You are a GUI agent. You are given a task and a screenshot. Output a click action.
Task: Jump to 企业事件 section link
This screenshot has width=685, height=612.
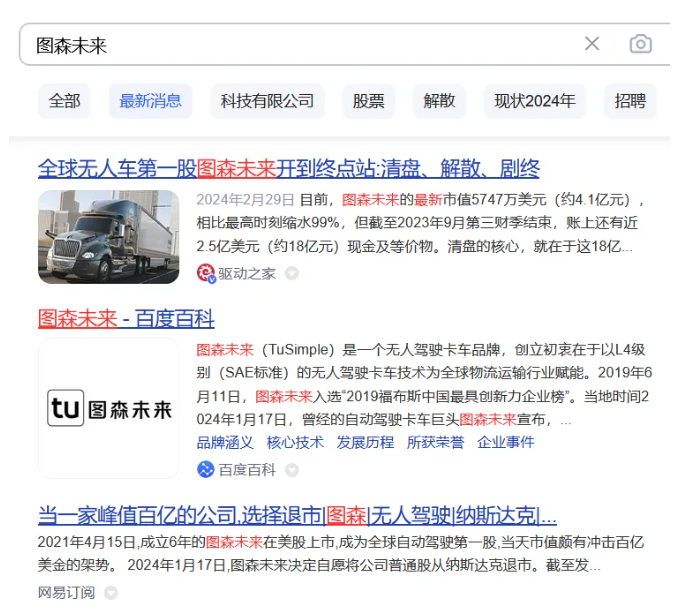click(x=505, y=442)
